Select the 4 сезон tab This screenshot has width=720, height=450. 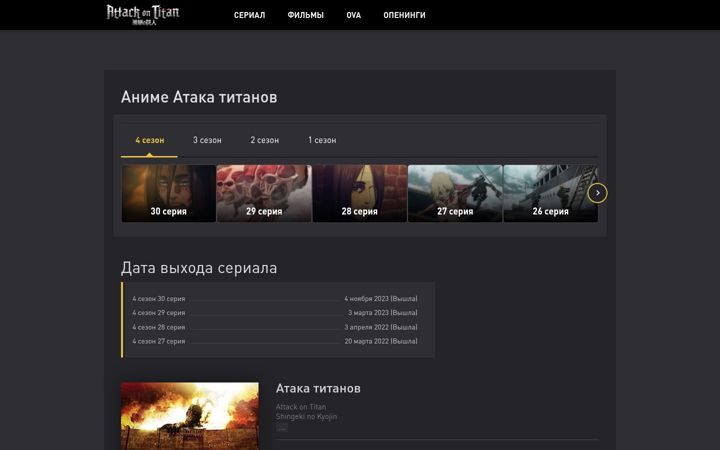pyautogui.click(x=150, y=140)
